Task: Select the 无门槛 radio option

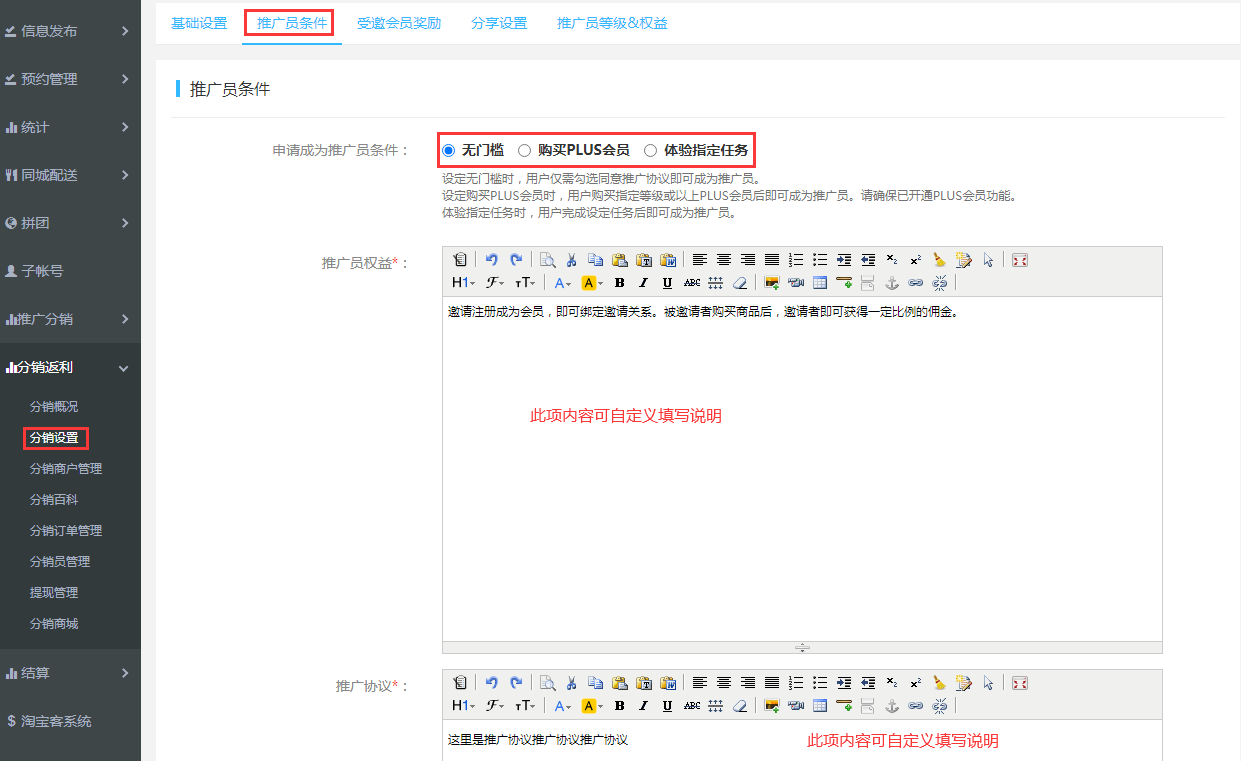Action: pos(449,151)
